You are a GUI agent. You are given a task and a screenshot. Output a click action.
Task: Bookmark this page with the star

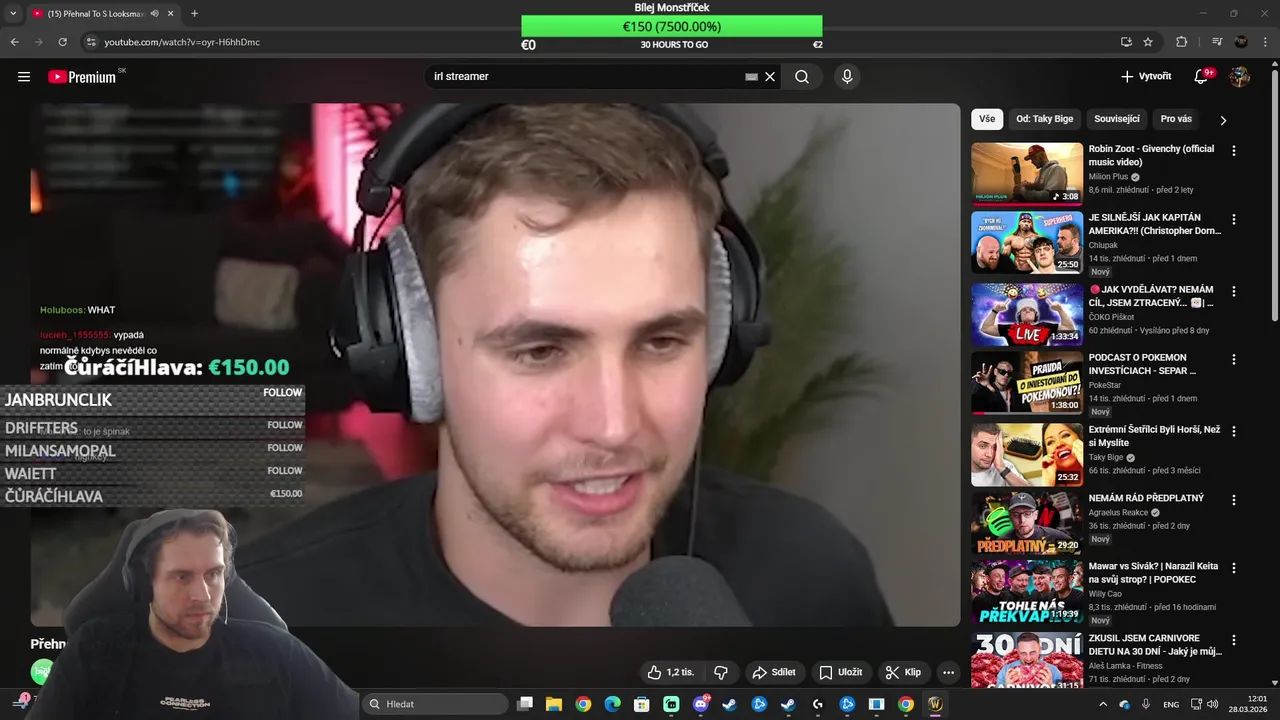pyautogui.click(x=1148, y=42)
